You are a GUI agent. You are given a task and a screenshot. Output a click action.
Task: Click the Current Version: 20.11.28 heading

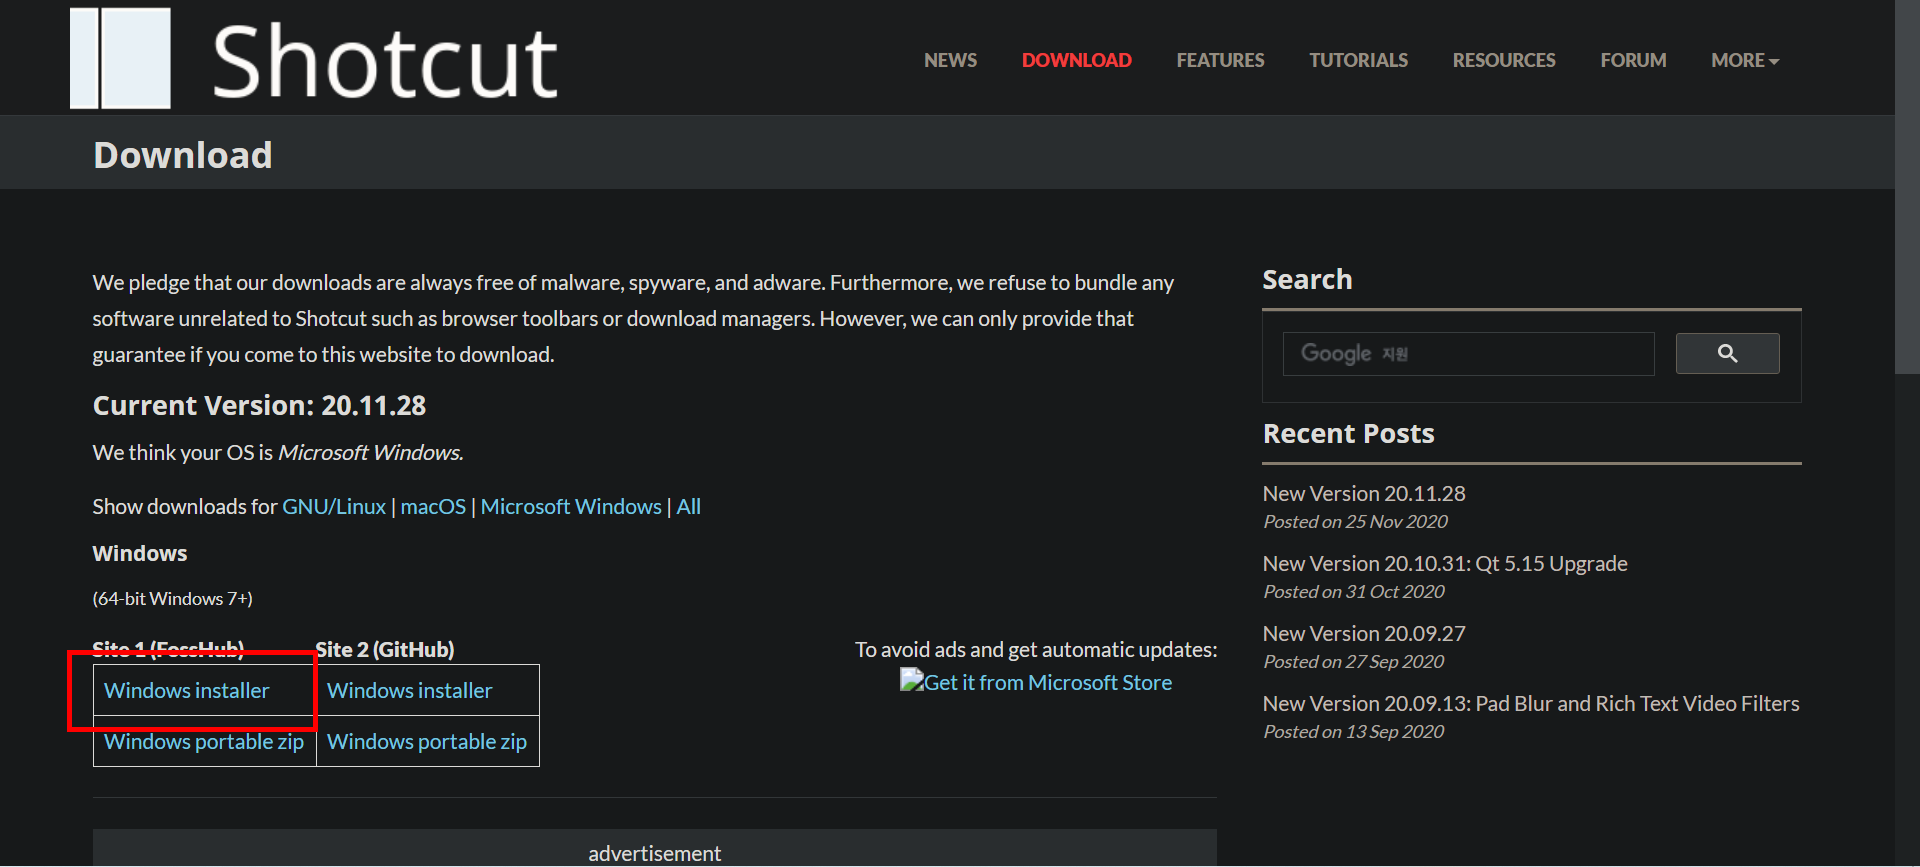click(259, 405)
